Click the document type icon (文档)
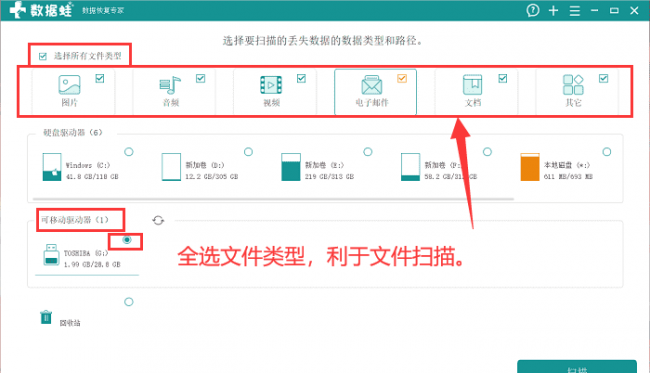The image size is (650, 373). click(x=472, y=85)
